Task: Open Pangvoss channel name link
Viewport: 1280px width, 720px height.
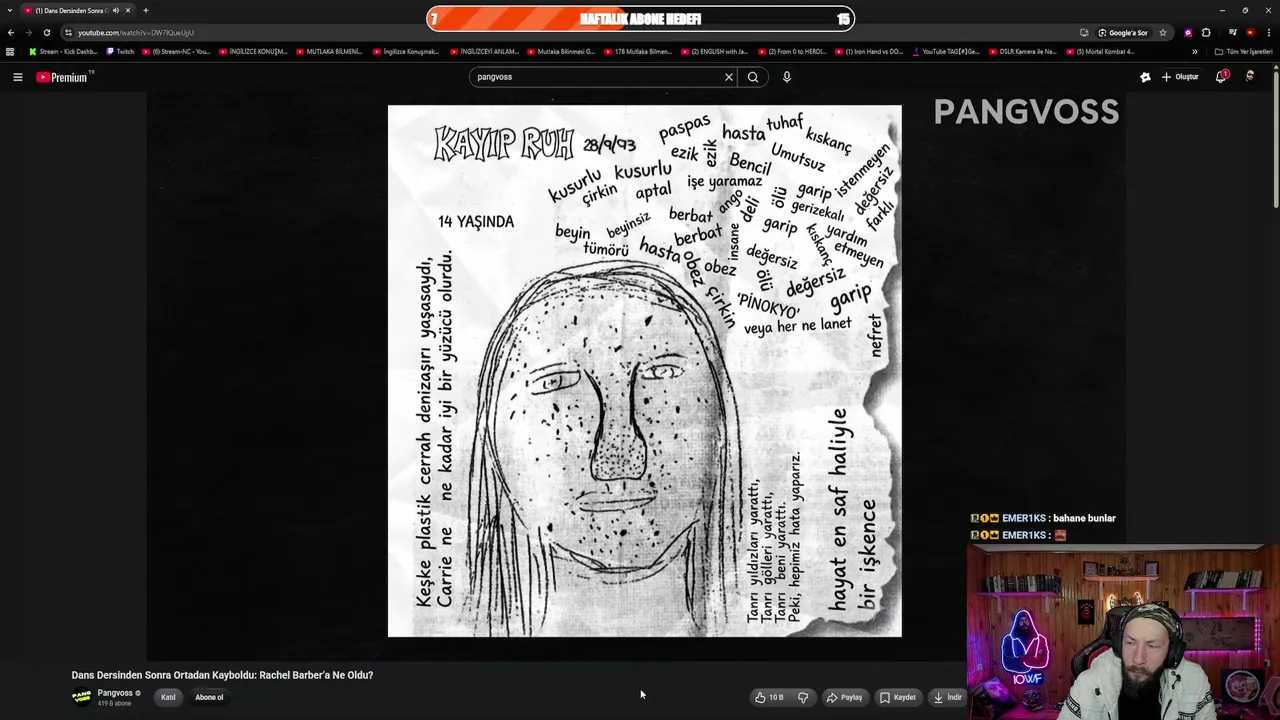Action: pos(116,693)
